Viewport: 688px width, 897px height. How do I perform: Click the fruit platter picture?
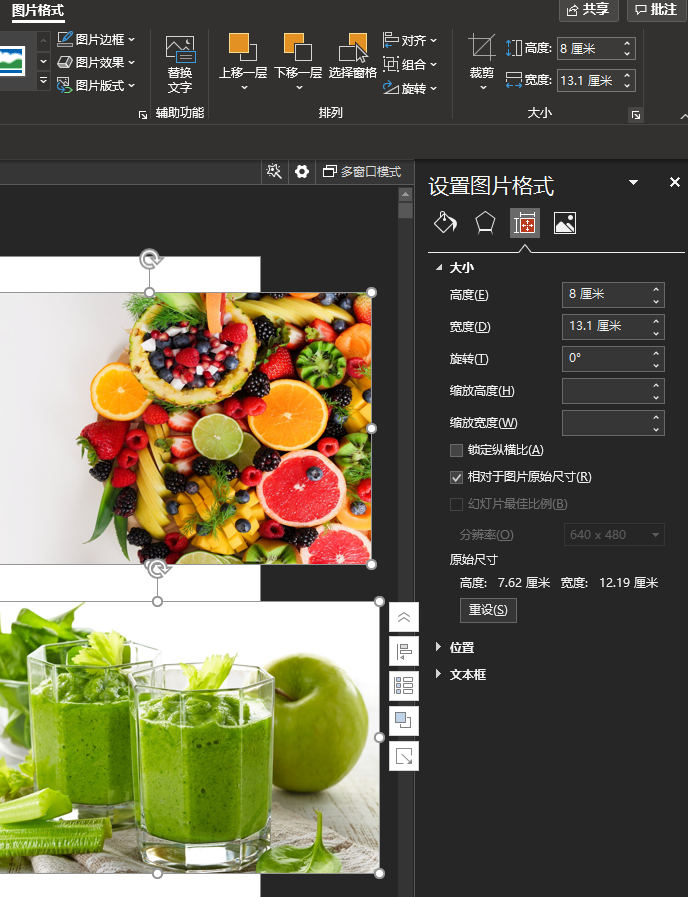pos(186,428)
